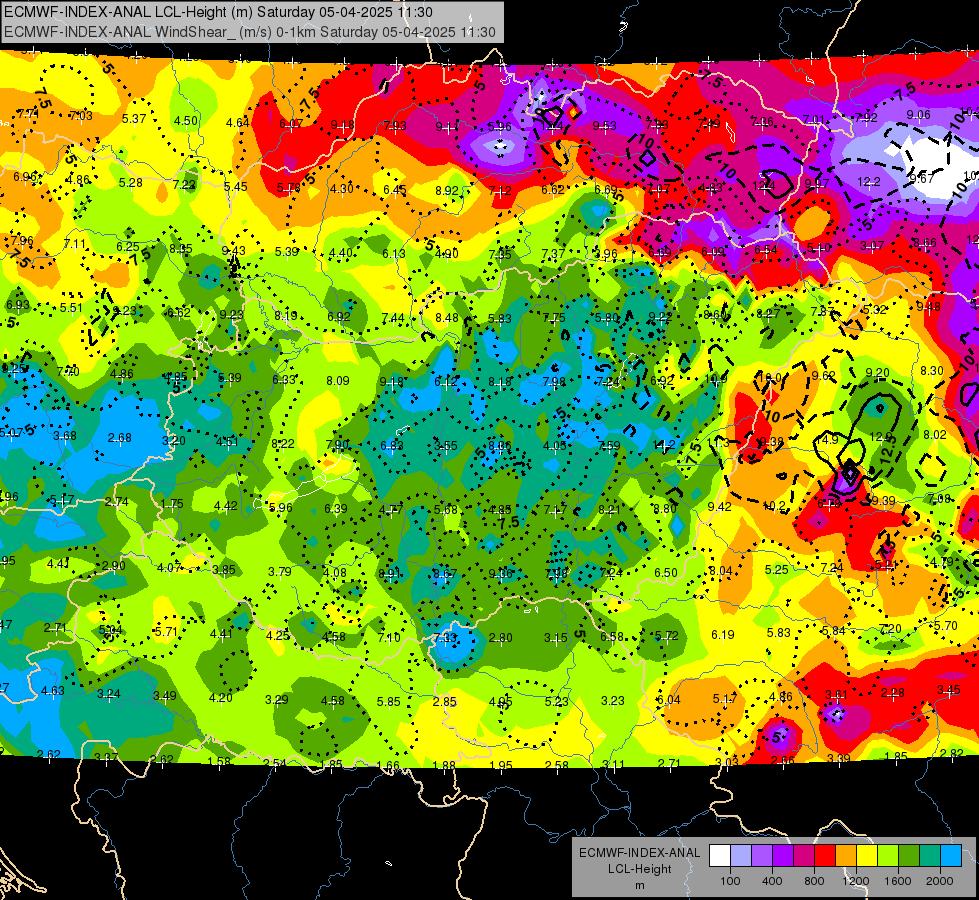Click the wind shear value 3.68
The image size is (979, 900).
(x=65, y=435)
